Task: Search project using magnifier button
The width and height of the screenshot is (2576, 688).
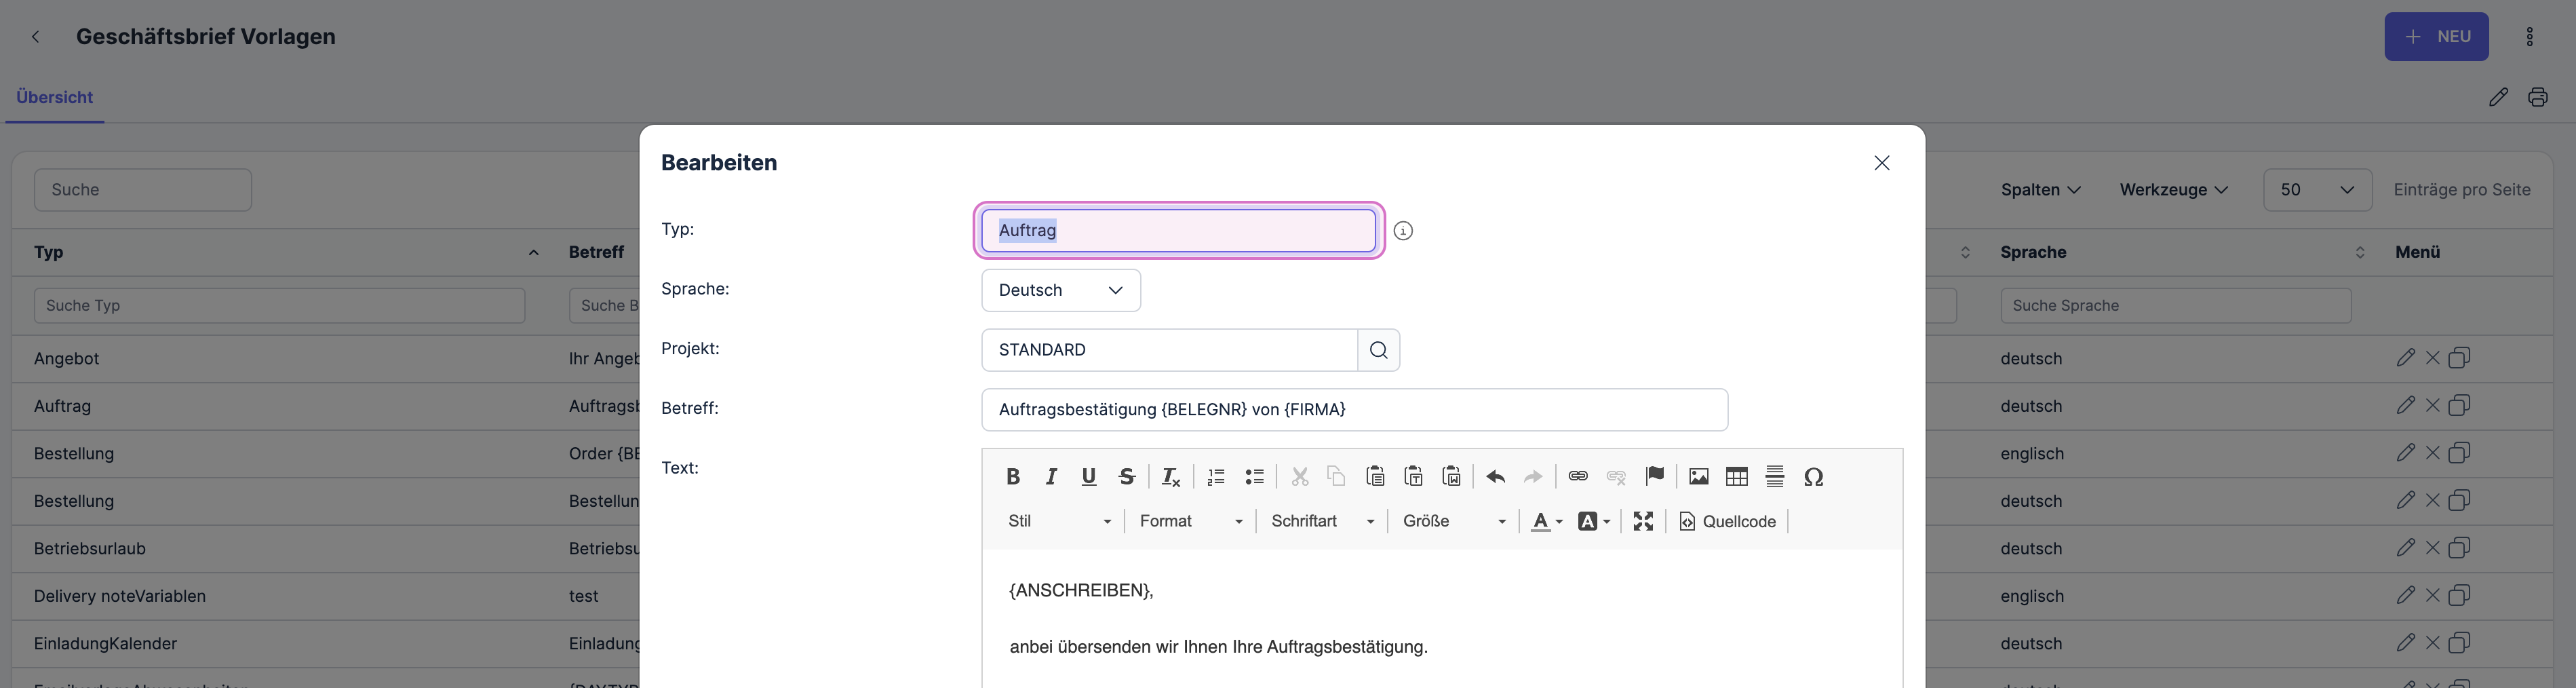Action: (1378, 350)
